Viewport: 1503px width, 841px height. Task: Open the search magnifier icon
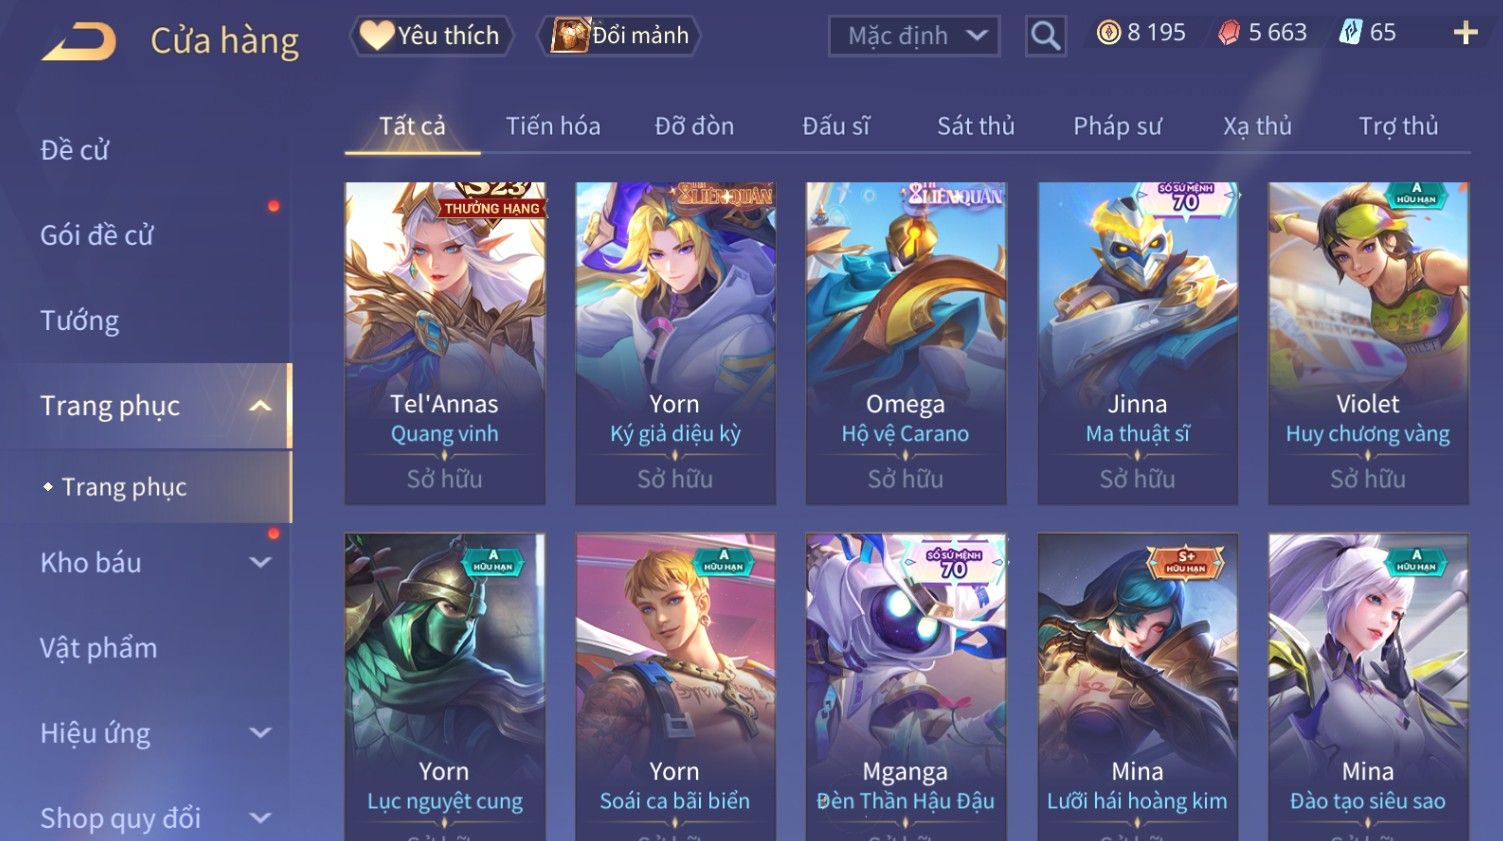tap(1045, 36)
